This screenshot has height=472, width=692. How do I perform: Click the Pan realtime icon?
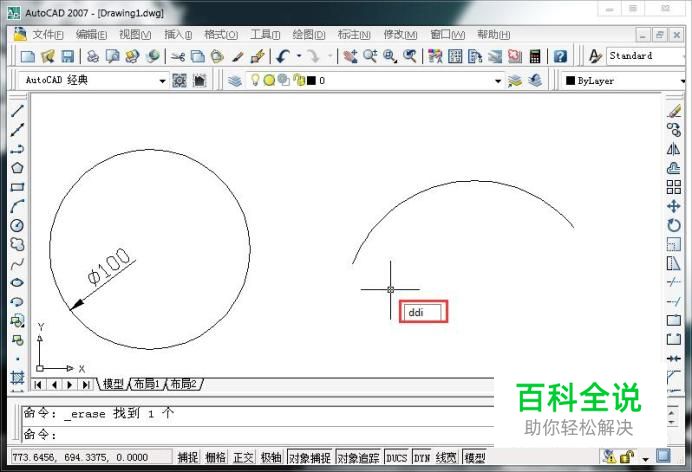[351, 56]
